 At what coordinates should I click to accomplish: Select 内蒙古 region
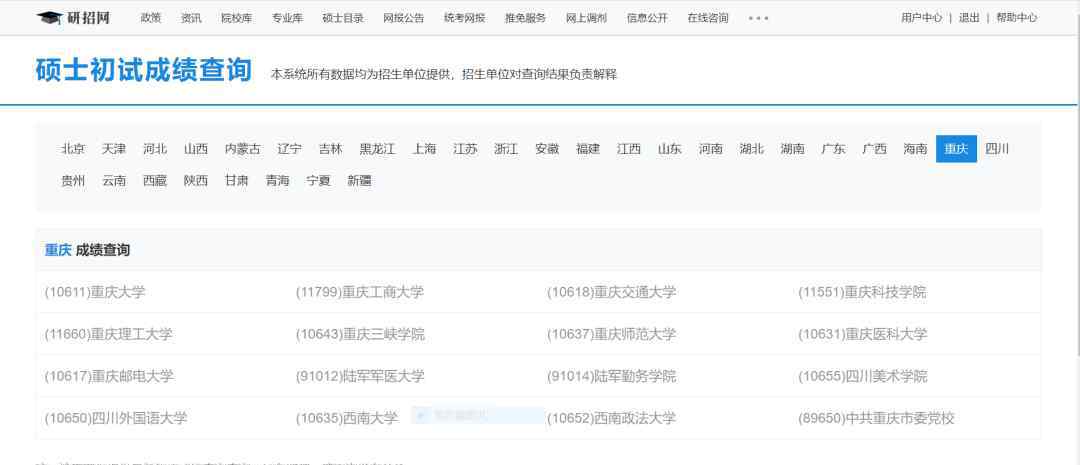pyautogui.click(x=242, y=149)
